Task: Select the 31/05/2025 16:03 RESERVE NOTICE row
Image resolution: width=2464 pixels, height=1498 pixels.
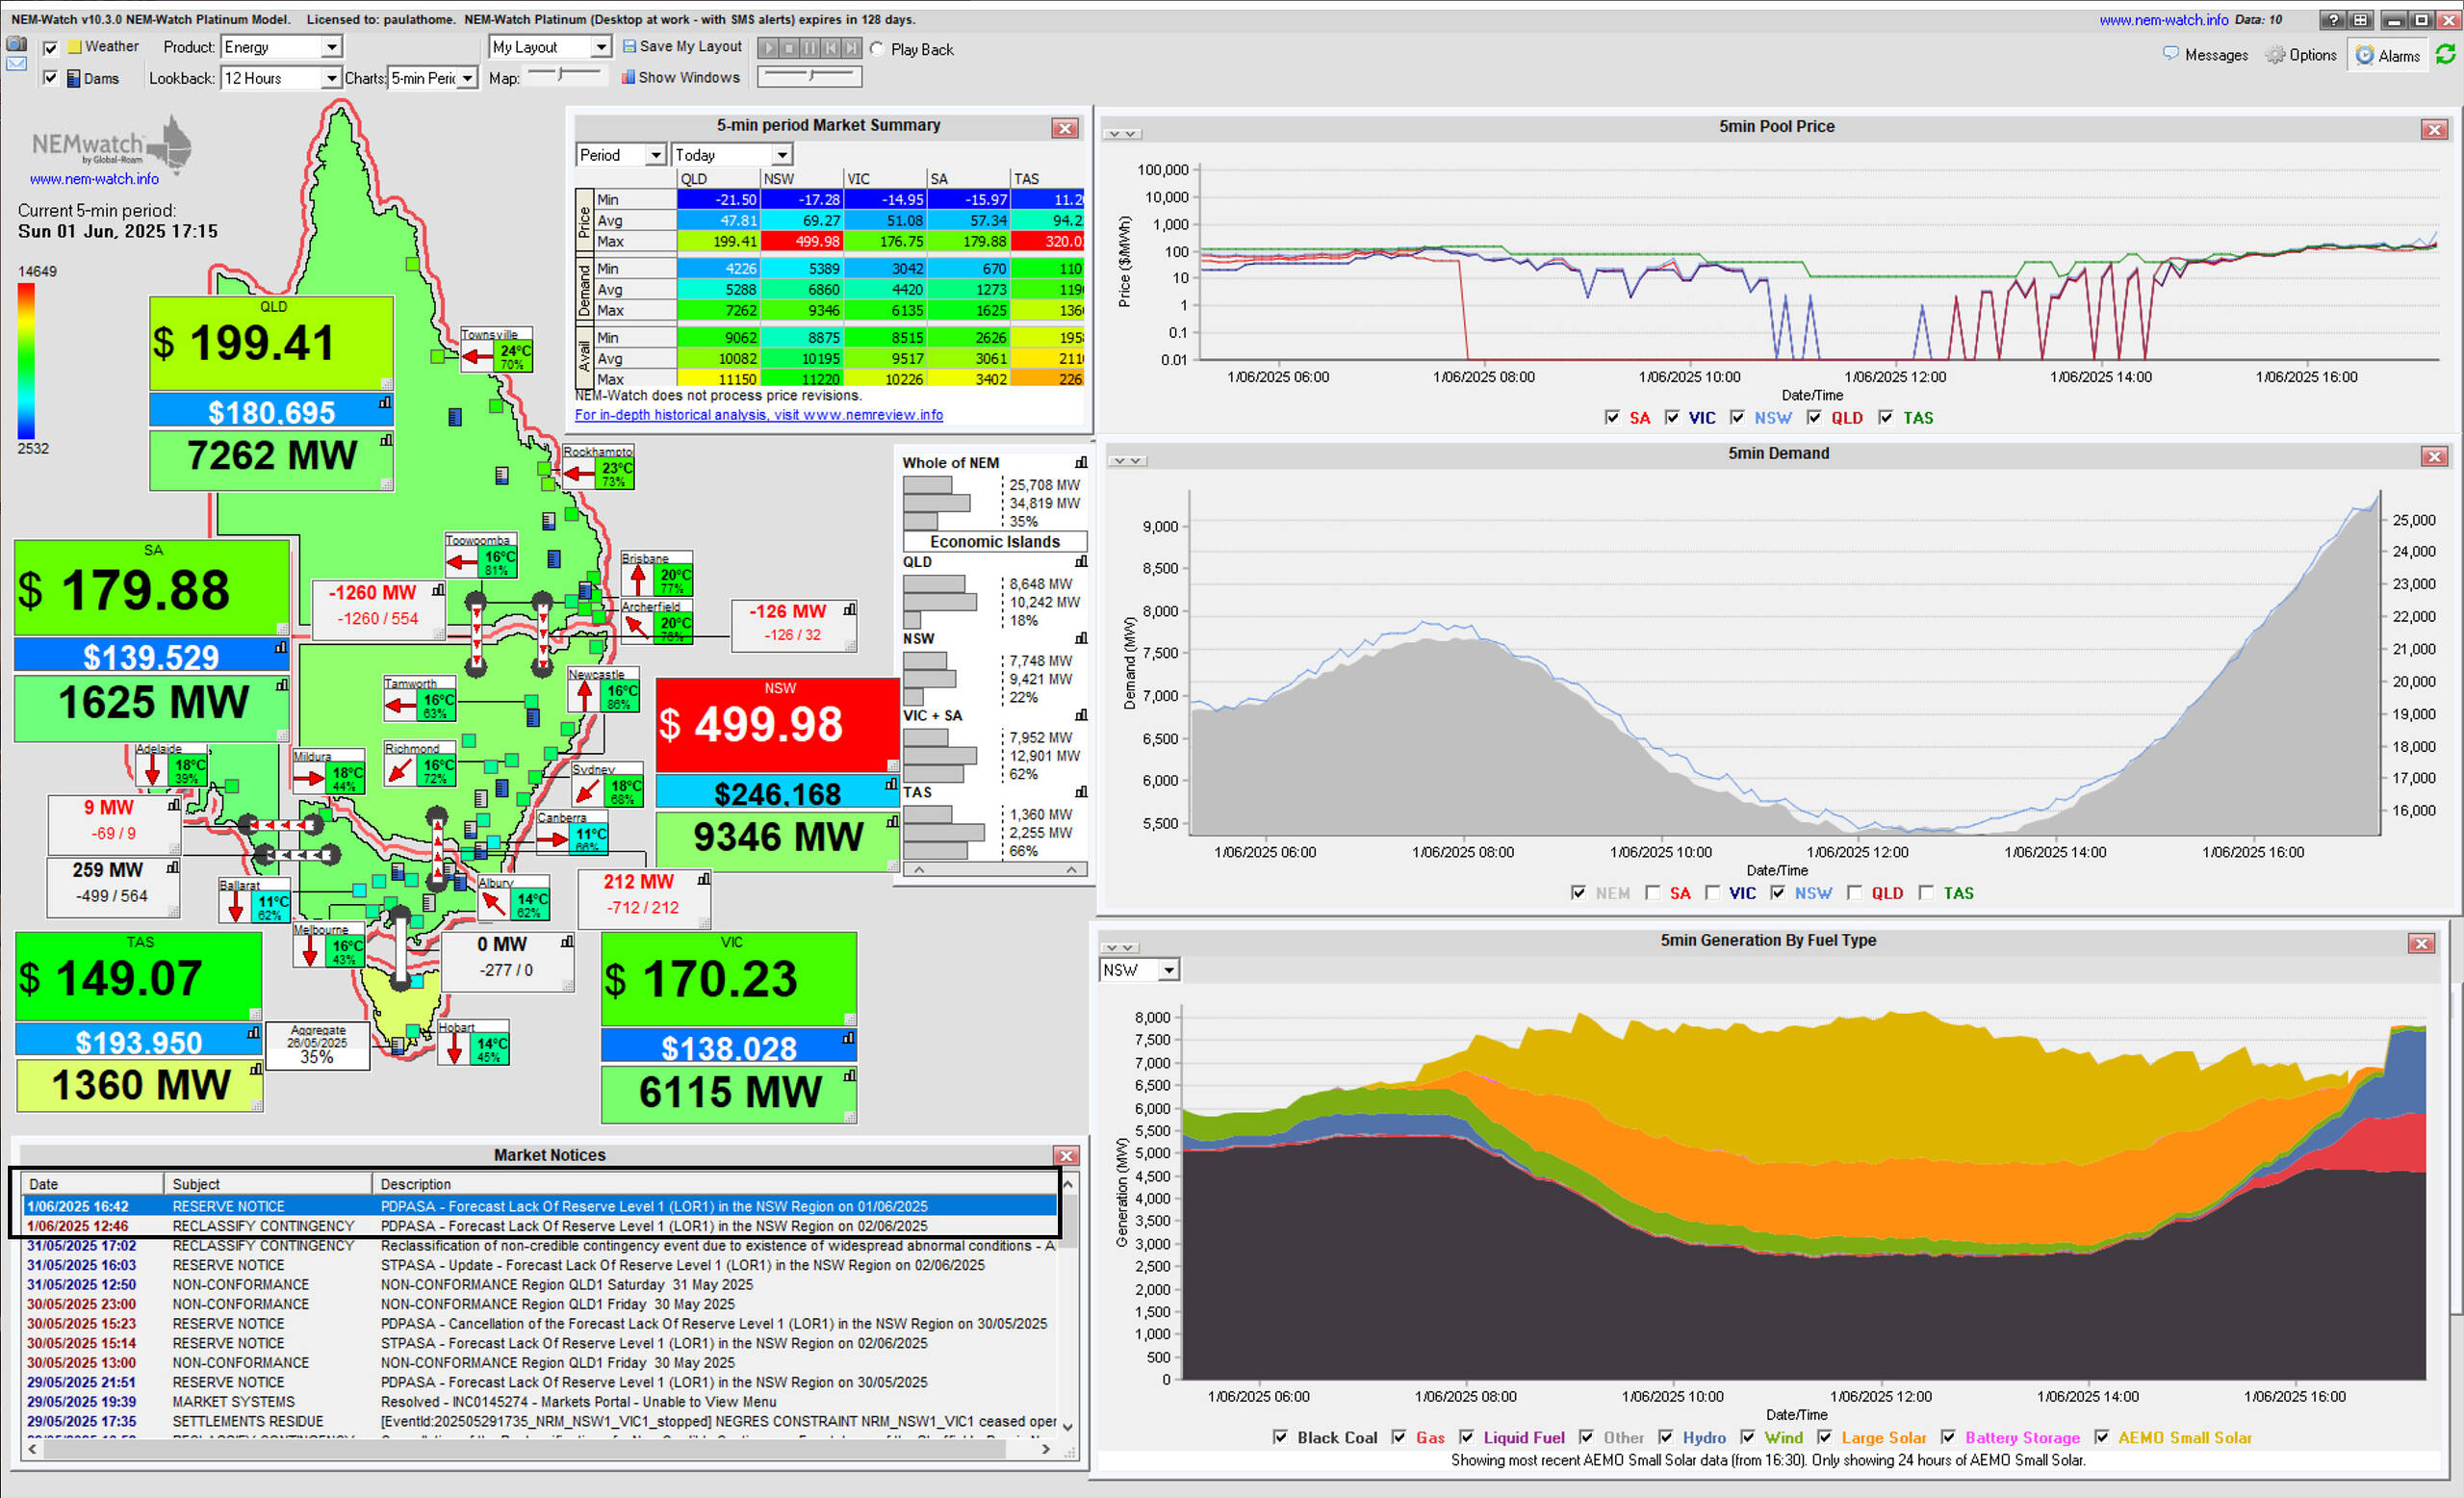Action: click(540, 1265)
